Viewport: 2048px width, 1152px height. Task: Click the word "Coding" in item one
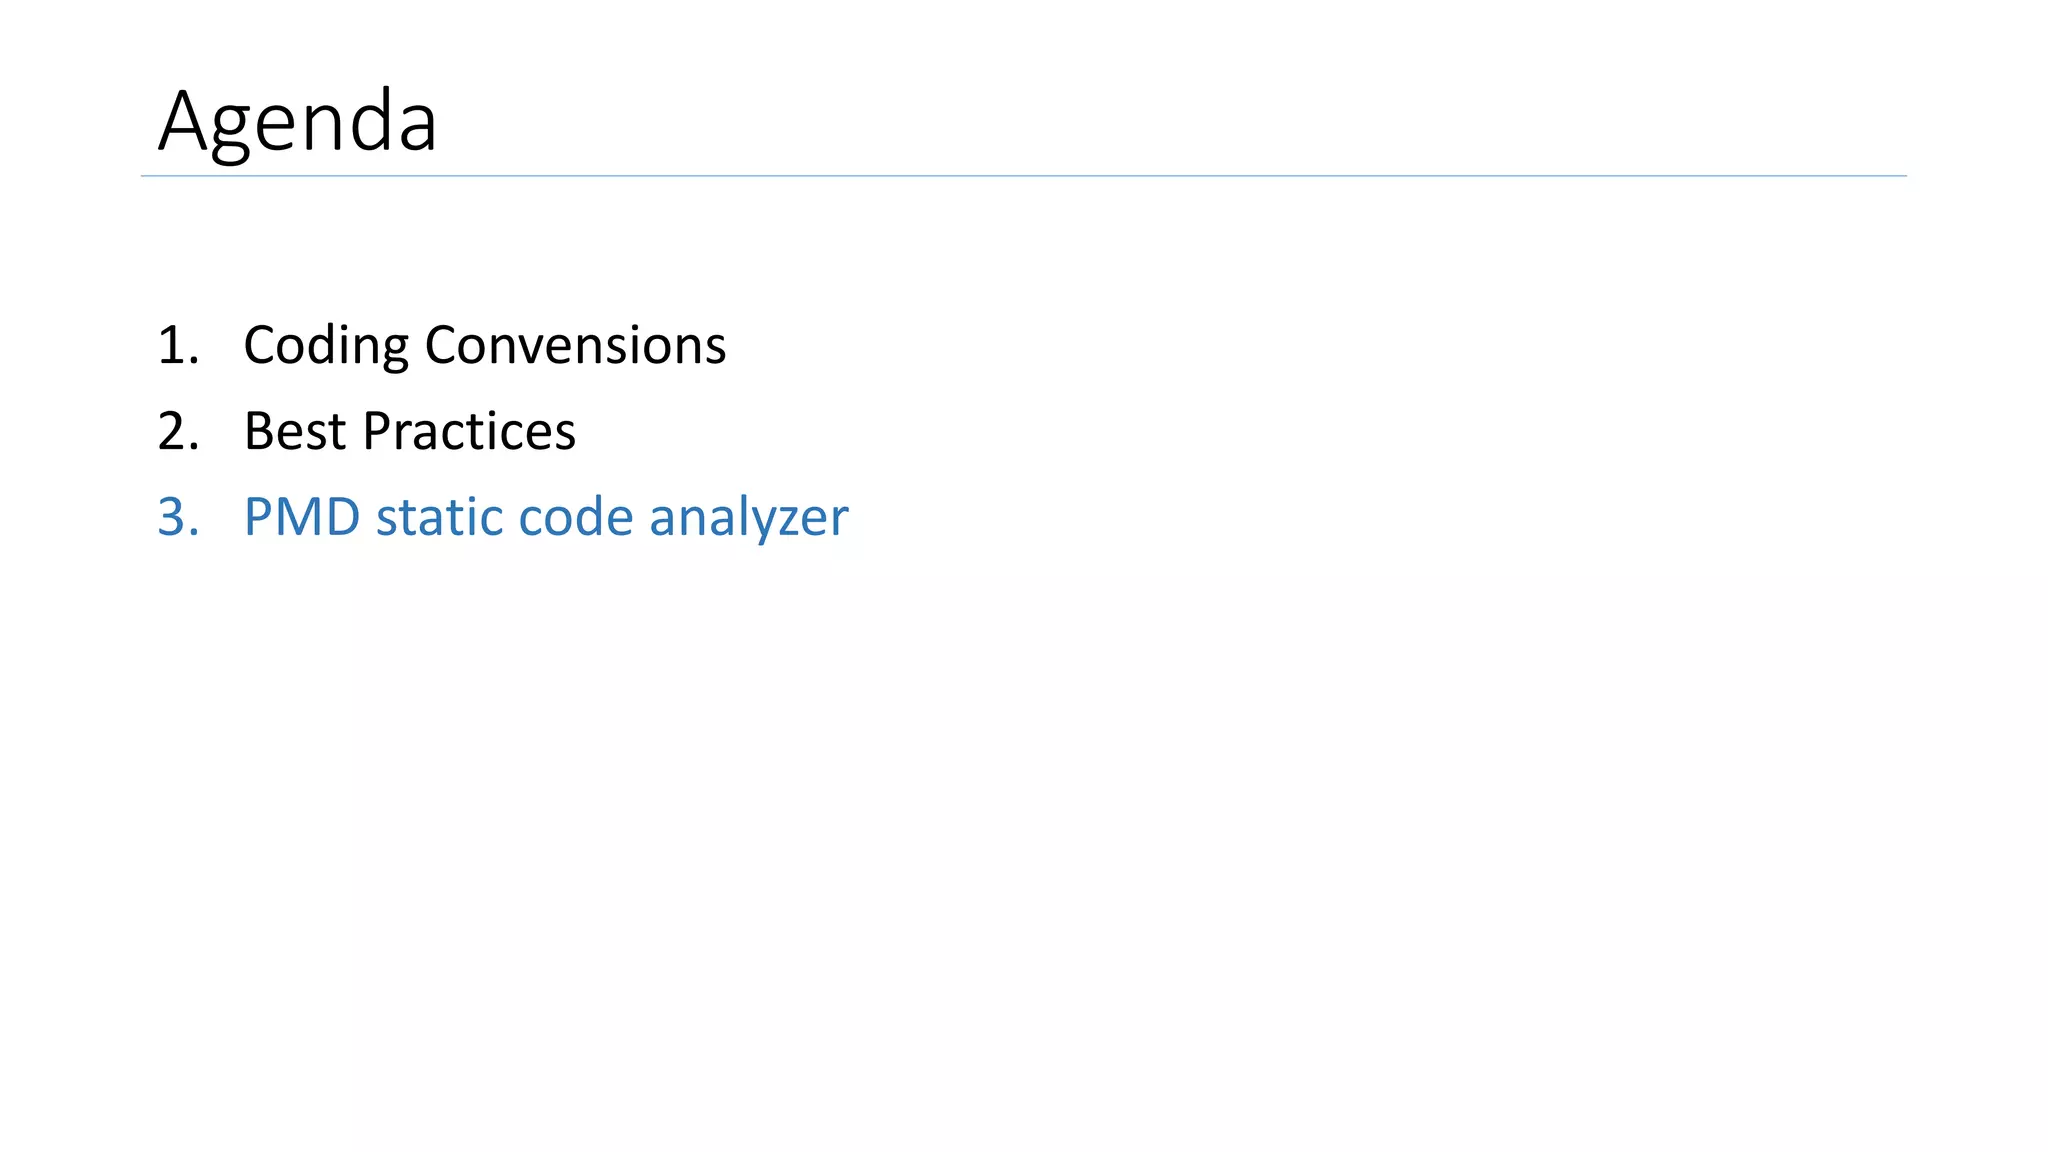point(326,347)
